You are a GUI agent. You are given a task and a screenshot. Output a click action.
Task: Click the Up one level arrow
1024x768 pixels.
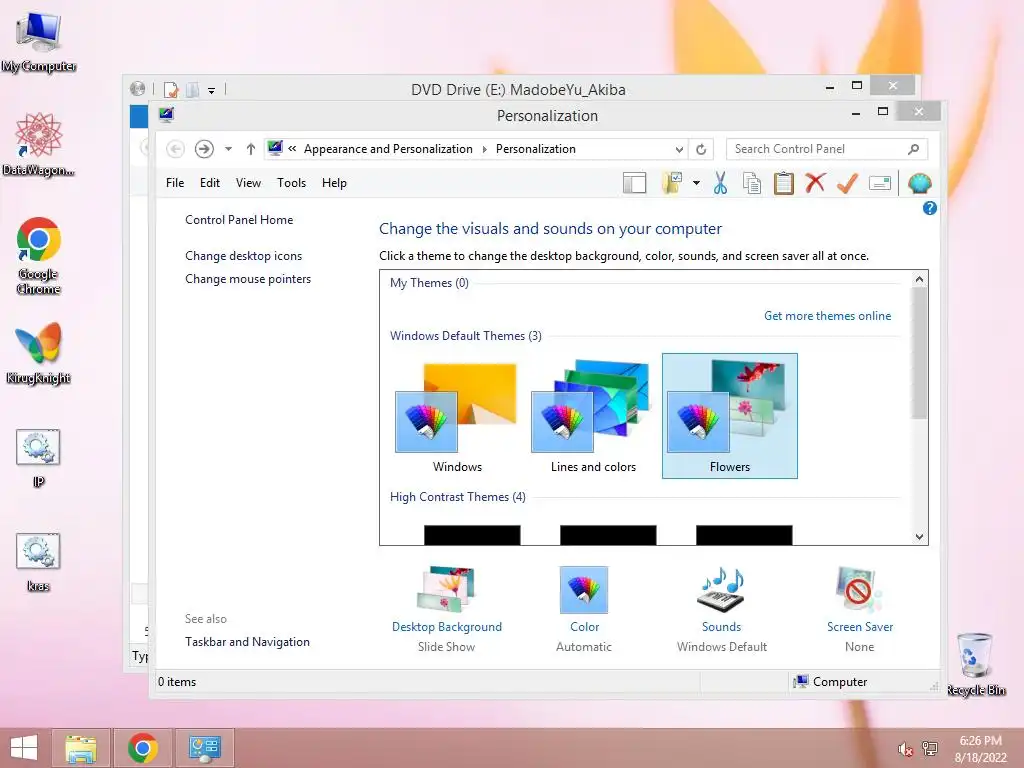251,149
